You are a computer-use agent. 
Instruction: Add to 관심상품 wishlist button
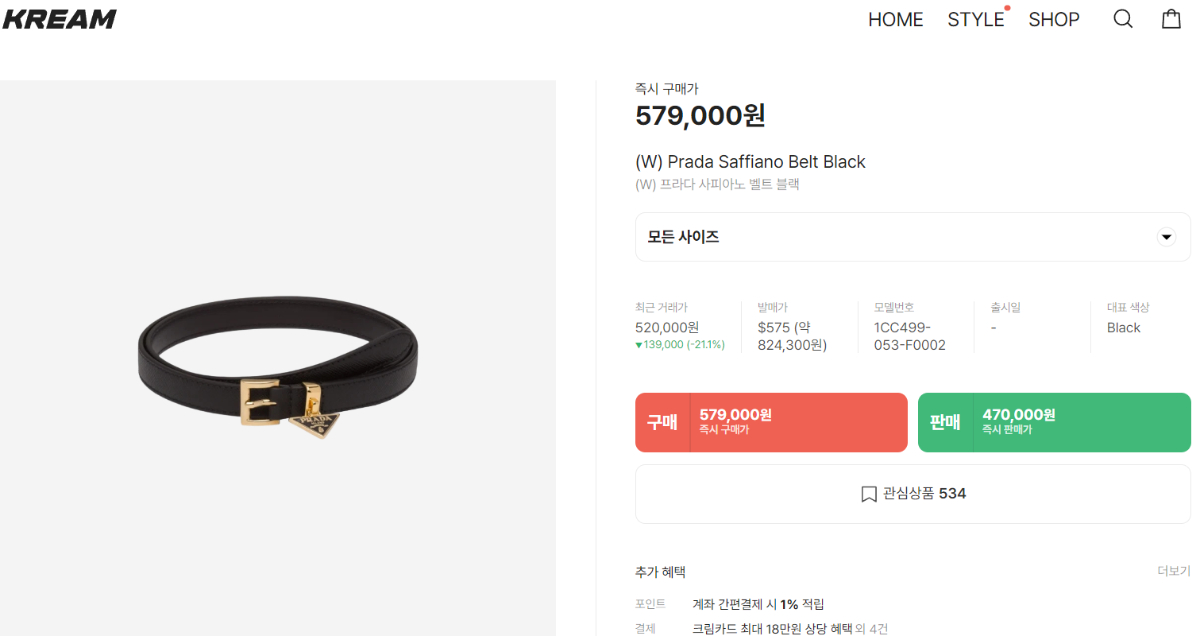[913, 494]
